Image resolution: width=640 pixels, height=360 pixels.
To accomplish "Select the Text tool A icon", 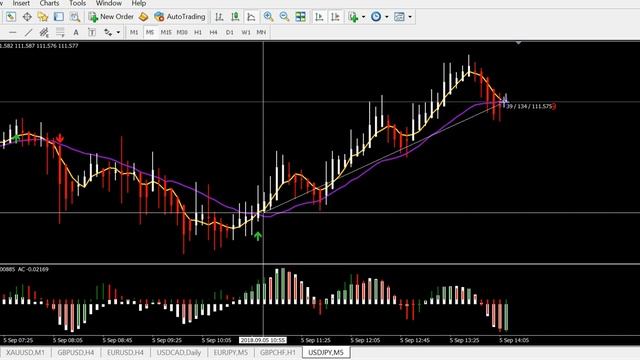I will pos(76,32).
